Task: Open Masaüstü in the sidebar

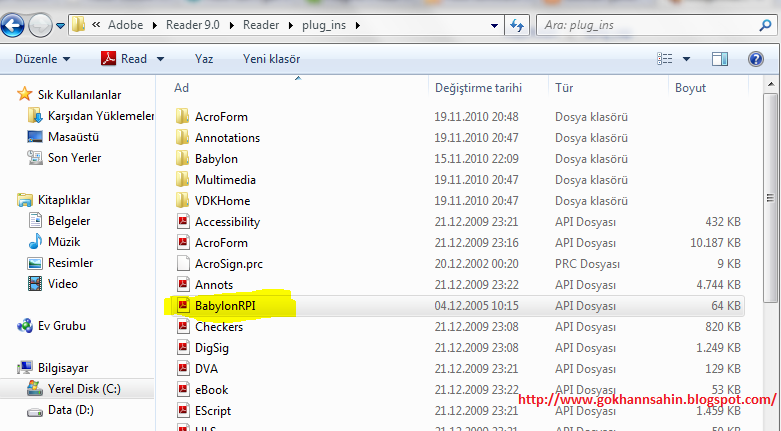Action: 63,137
